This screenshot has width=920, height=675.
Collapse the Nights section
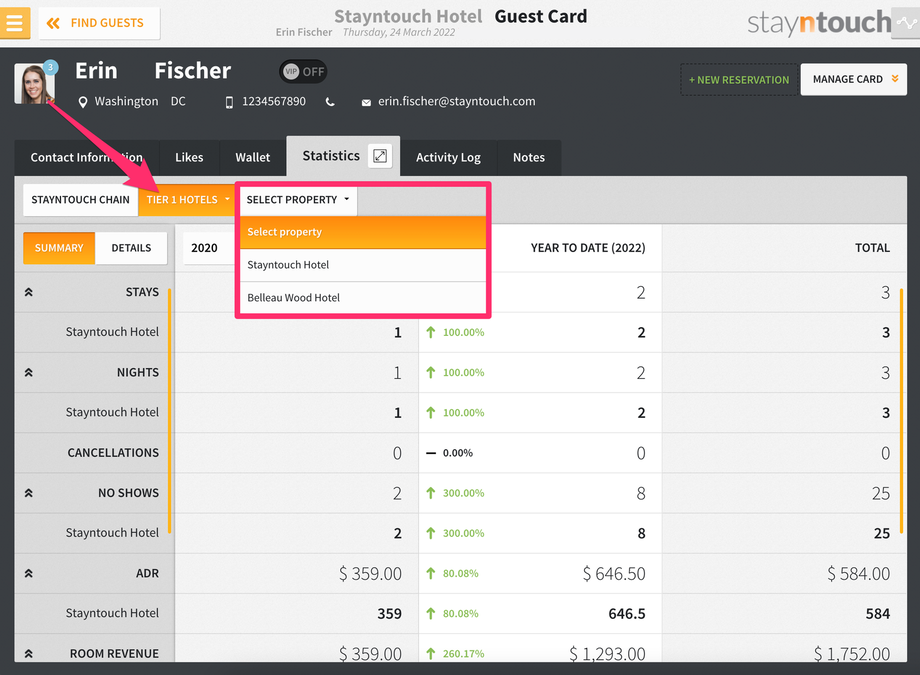click(28, 373)
